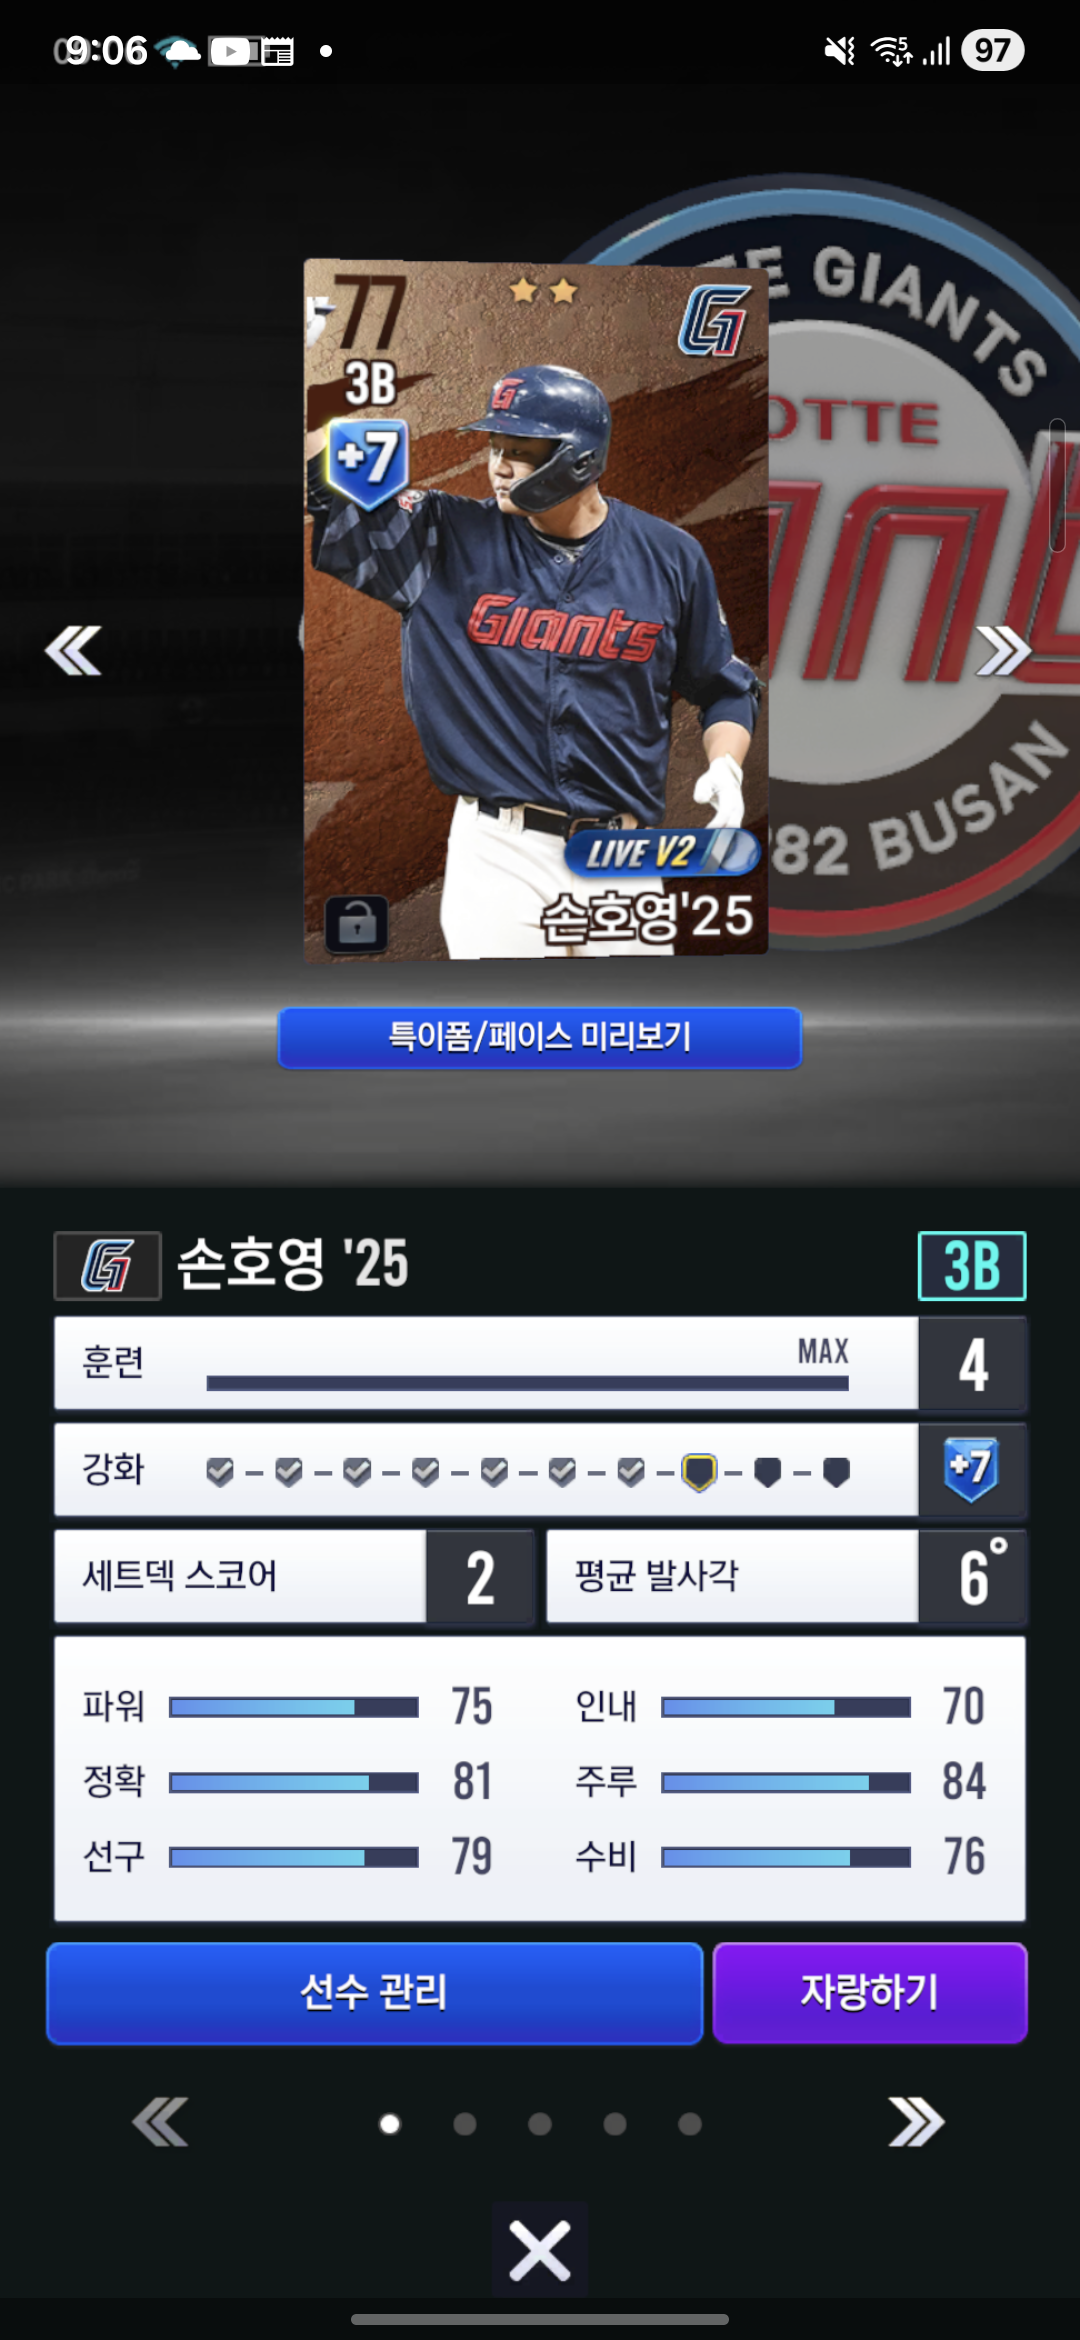Image resolution: width=1080 pixels, height=2340 pixels.
Task: Tap the first 강화 upgrade check marker
Action: tap(220, 1472)
